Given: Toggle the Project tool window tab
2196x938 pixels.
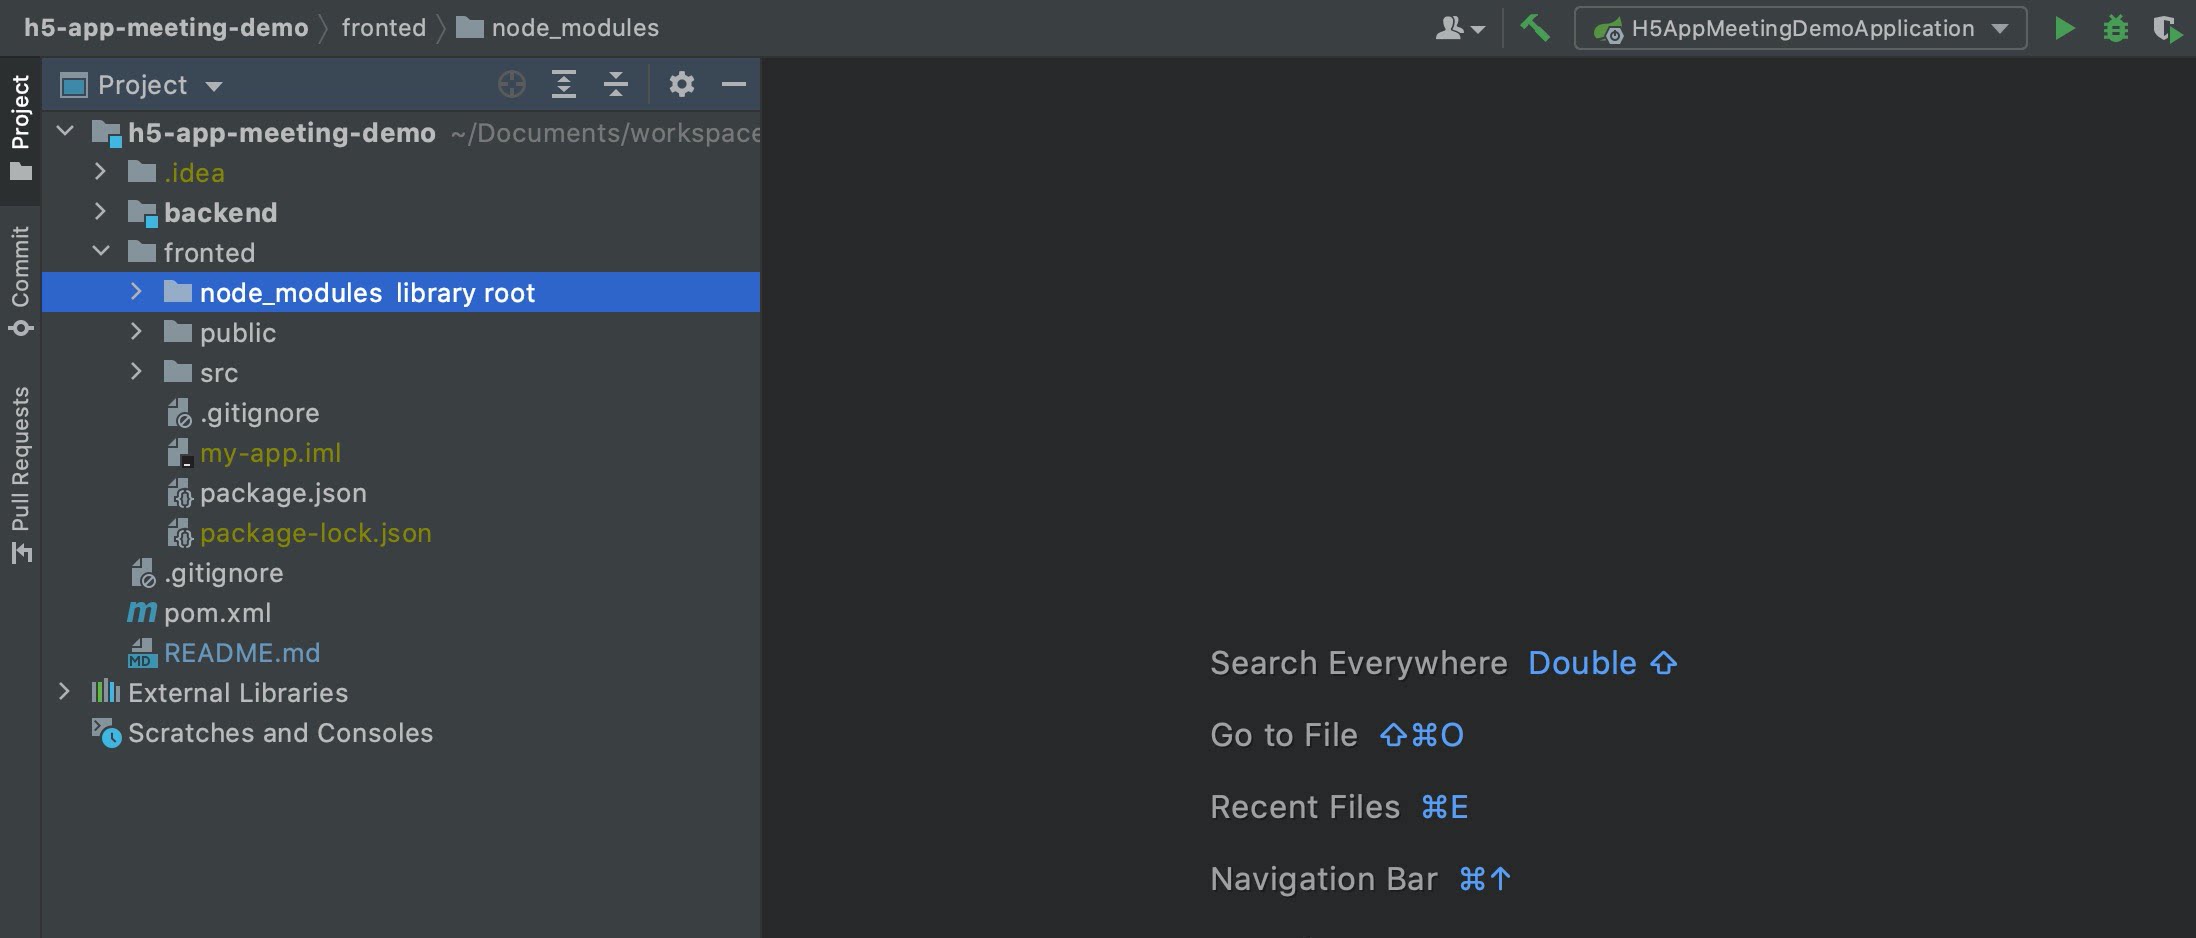Looking at the screenshot, I should tap(20, 128).
